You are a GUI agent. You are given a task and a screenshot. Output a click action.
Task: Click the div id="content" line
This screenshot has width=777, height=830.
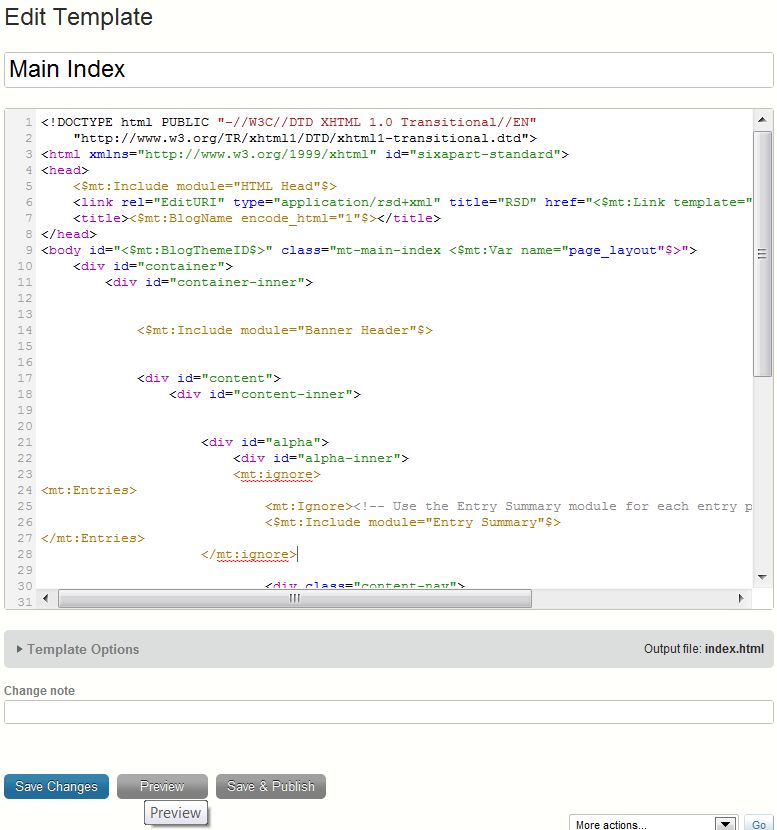click(x=209, y=378)
